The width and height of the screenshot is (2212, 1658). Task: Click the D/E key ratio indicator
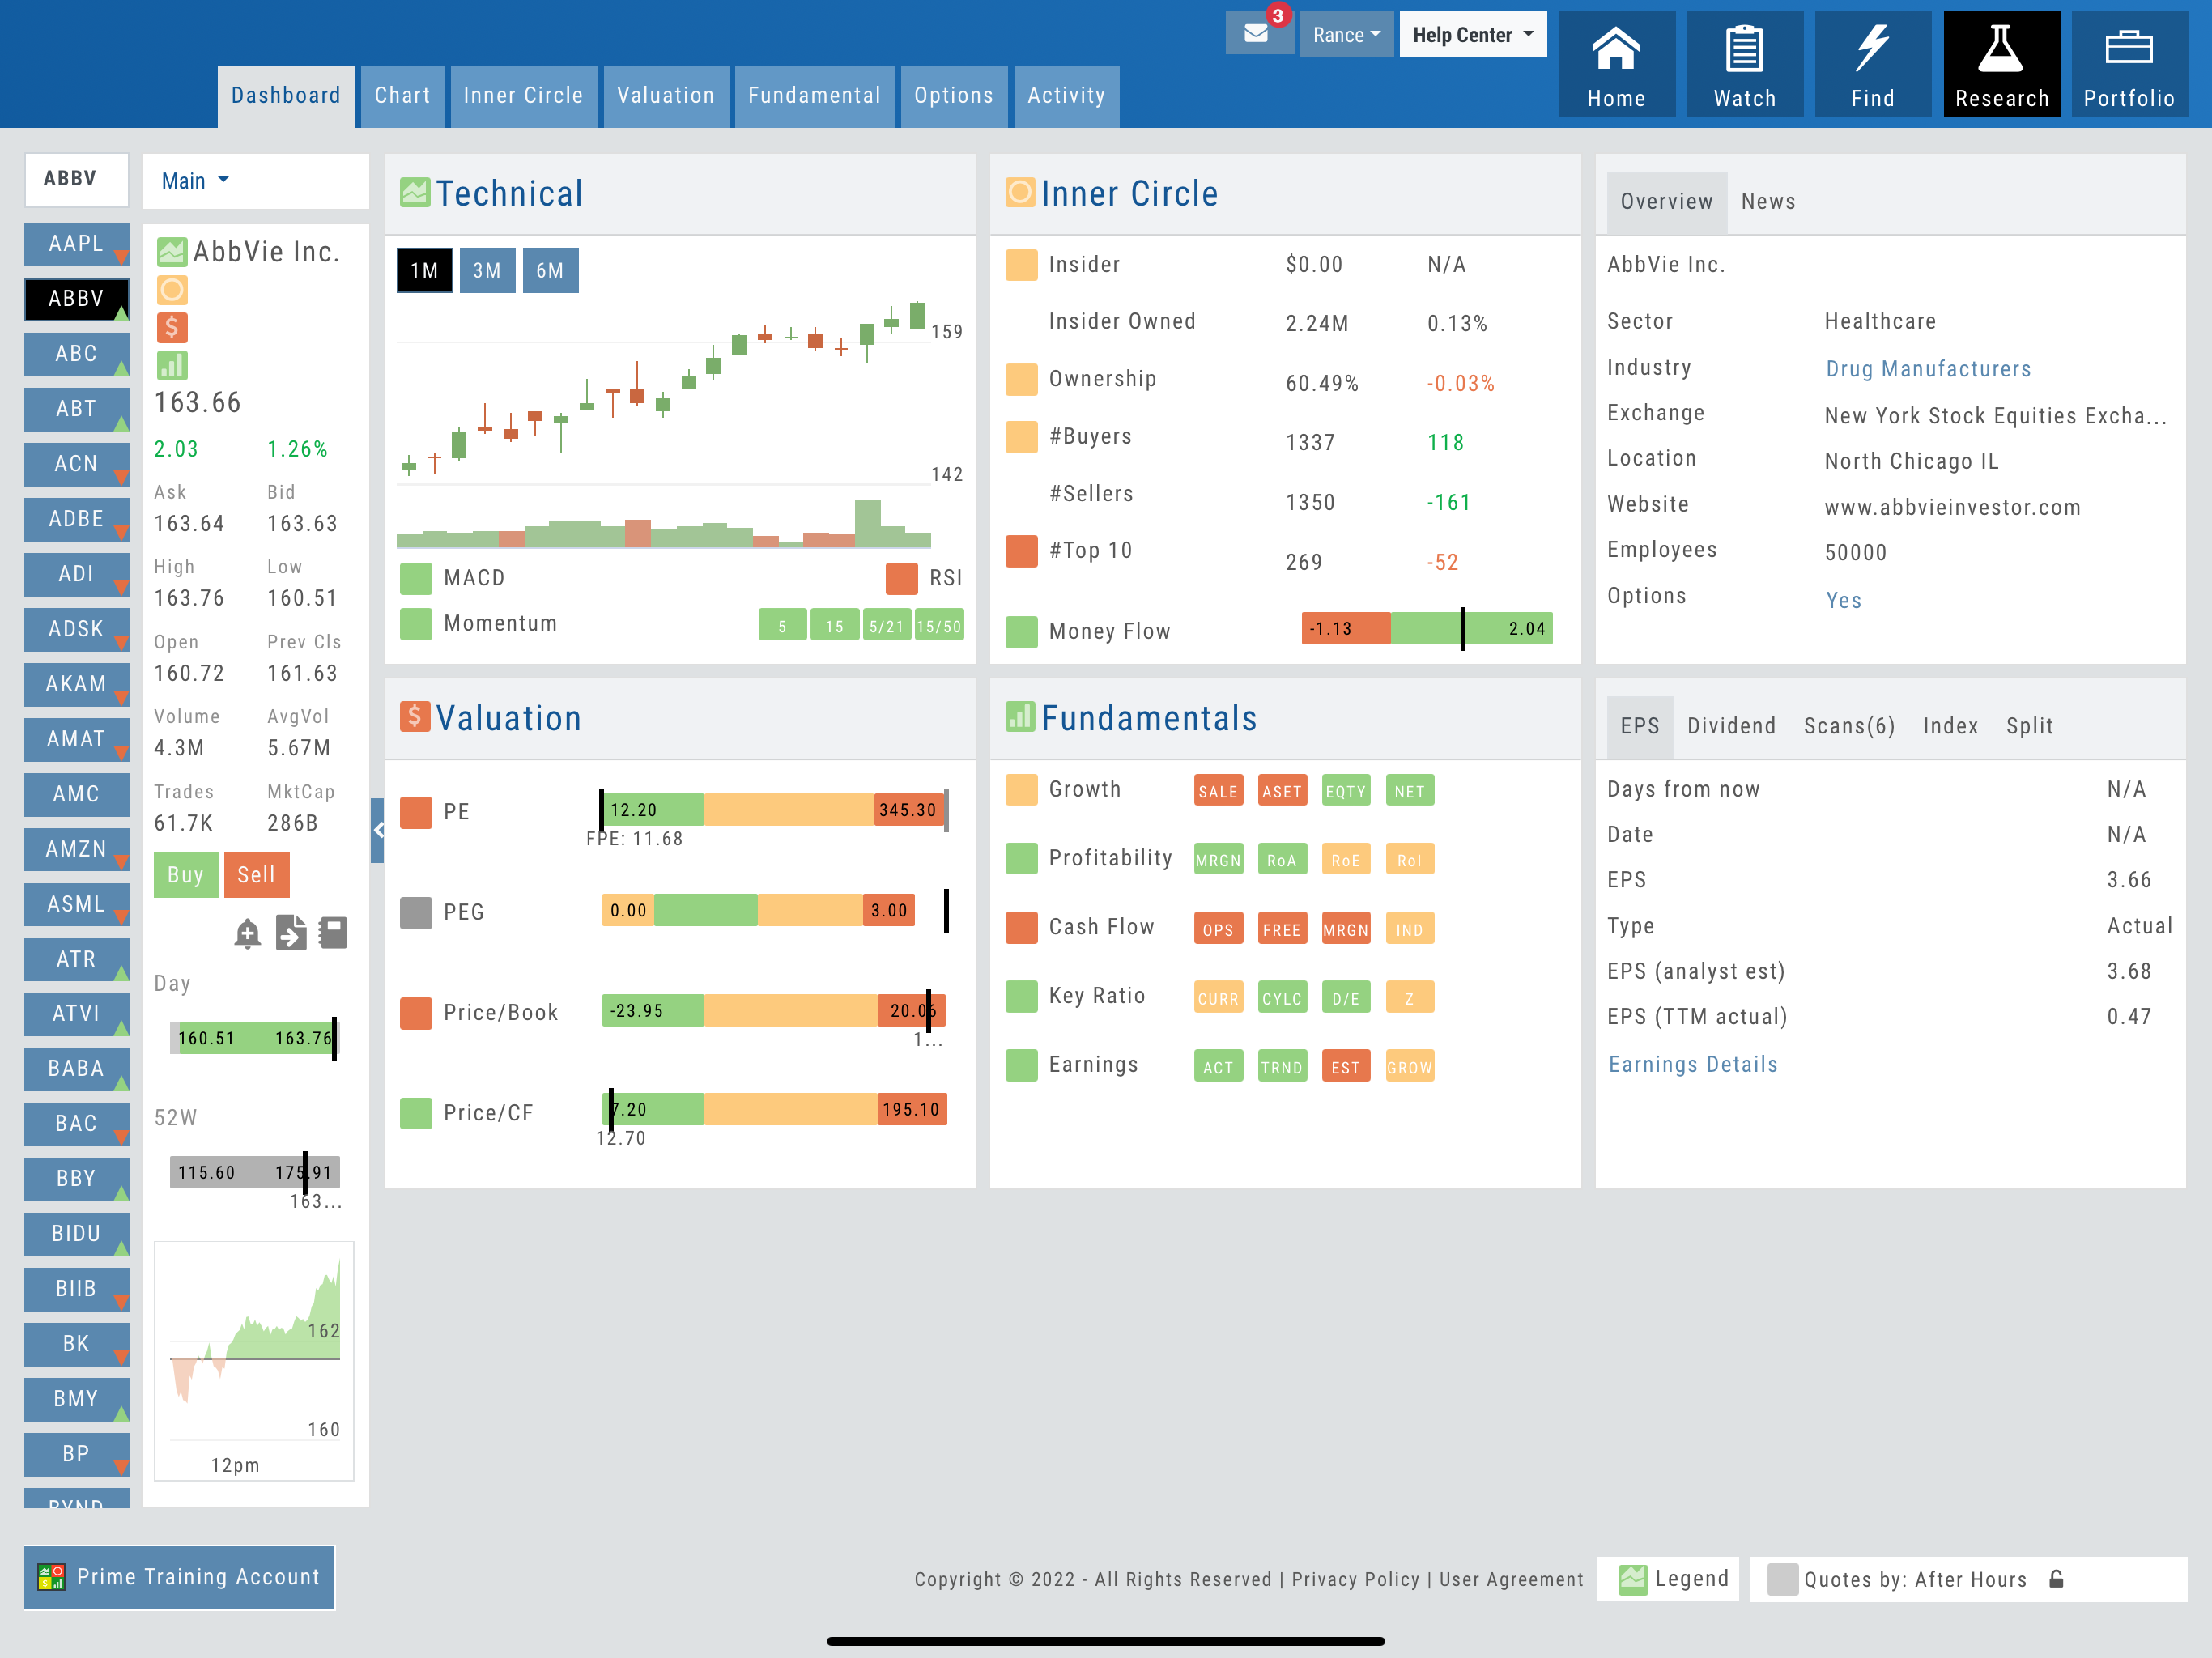(1345, 998)
